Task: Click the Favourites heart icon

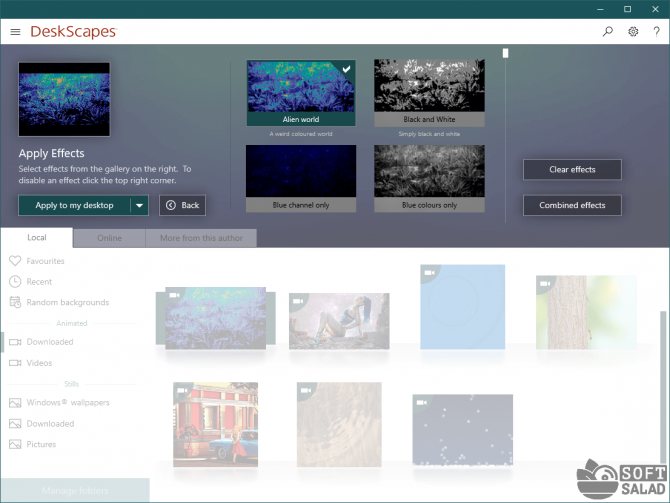Action: click(x=15, y=261)
